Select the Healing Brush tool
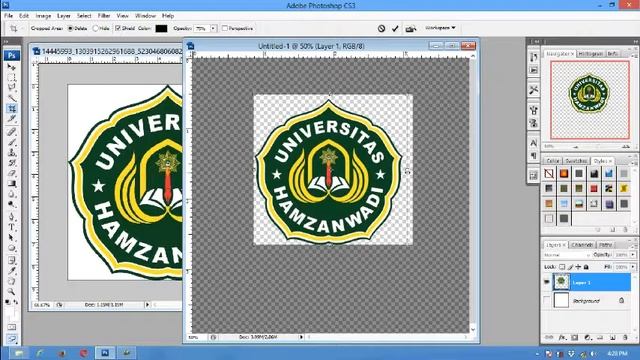 point(12,132)
